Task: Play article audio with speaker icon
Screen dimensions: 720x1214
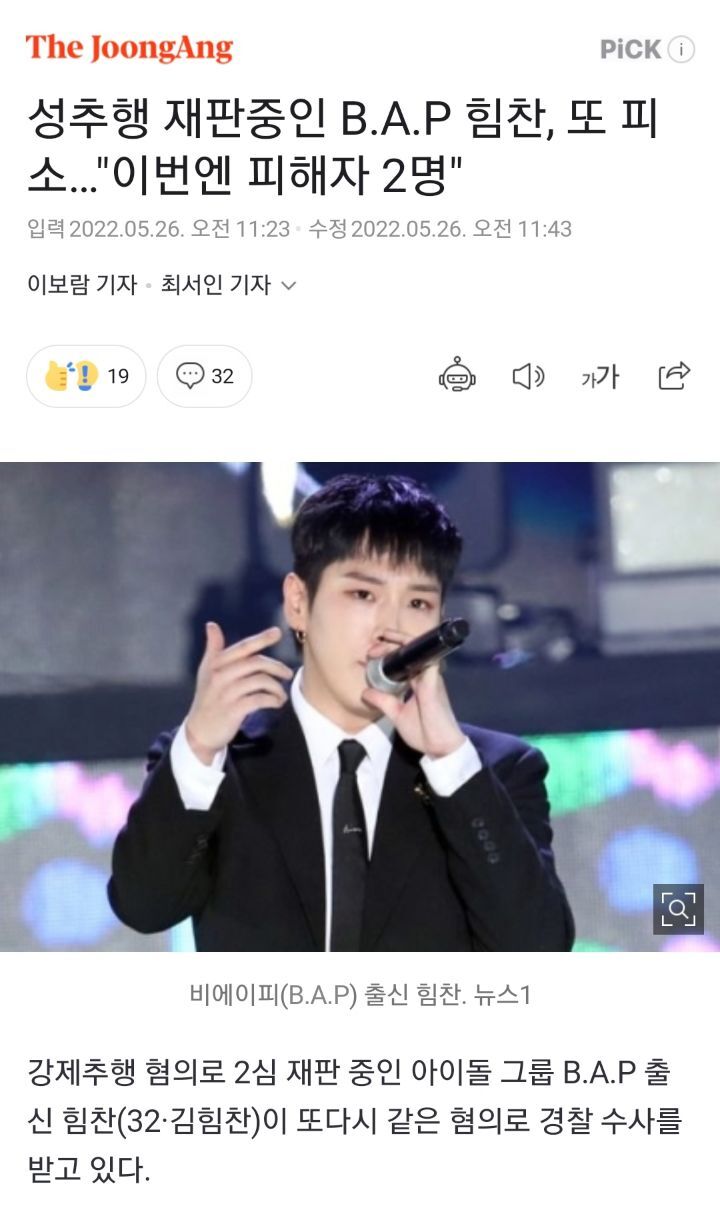Action: coord(528,376)
